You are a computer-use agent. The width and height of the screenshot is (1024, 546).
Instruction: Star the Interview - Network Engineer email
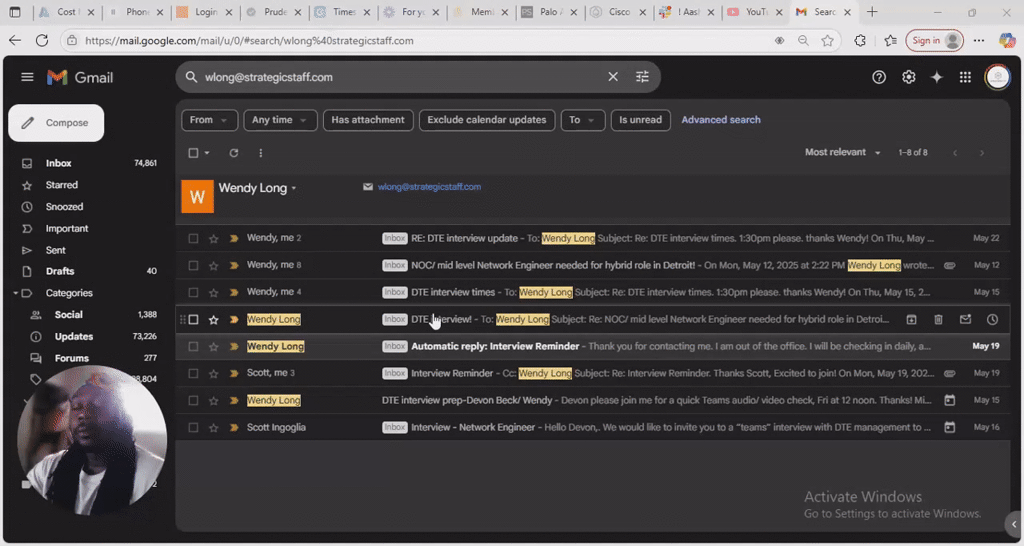coord(214,428)
